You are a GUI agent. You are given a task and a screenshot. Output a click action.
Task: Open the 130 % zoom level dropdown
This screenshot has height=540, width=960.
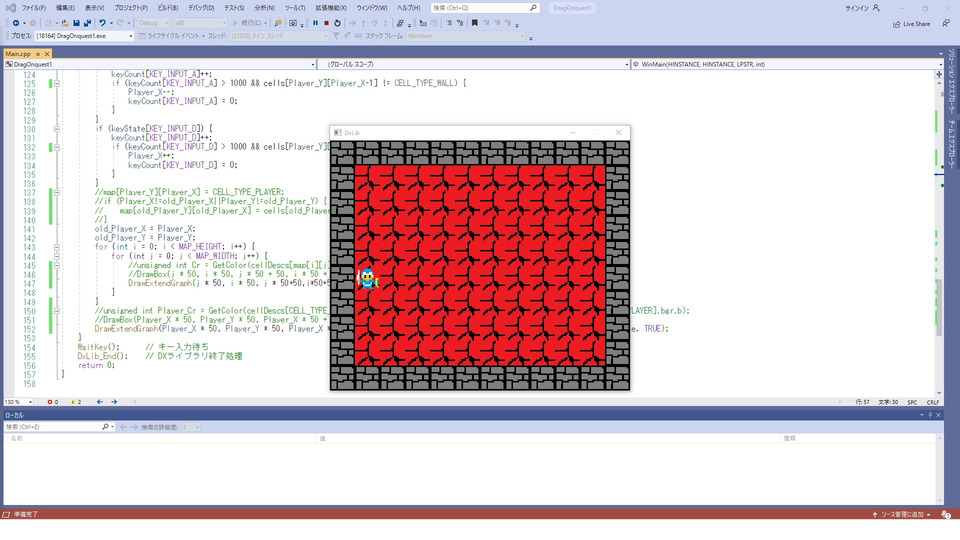tap(18, 402)
